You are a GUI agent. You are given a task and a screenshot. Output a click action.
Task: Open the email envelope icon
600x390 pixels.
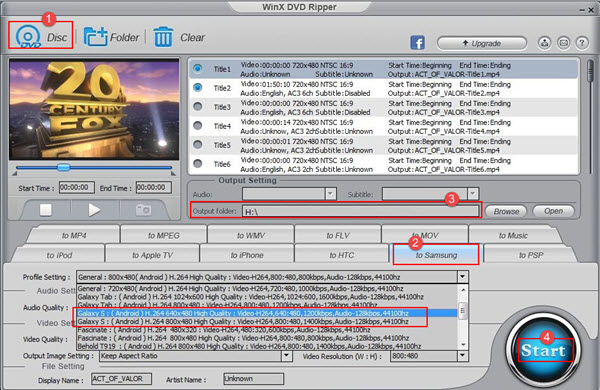coord(563,43)
